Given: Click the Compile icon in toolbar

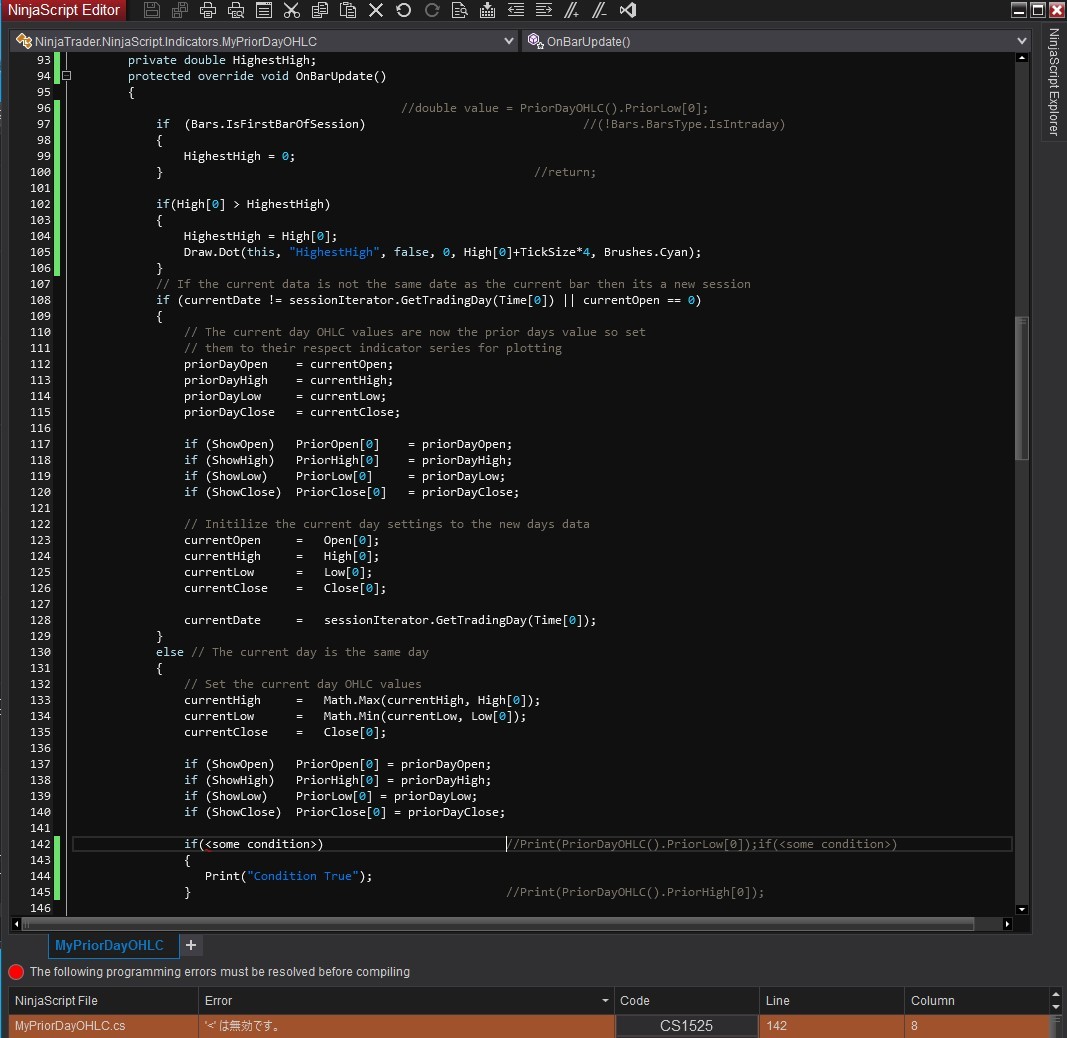Looking at the screenshot, I should pyautogui.click(x=487, y=11).
